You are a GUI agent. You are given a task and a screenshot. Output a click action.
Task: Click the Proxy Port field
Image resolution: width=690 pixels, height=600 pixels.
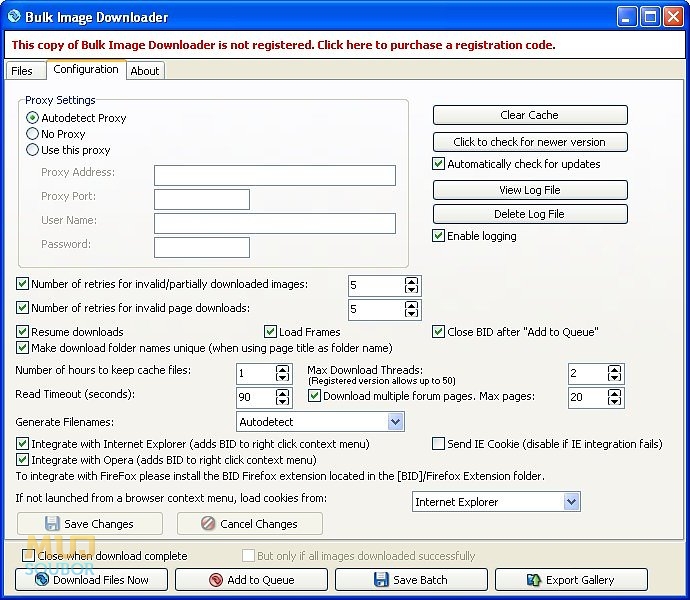(202, 199)
